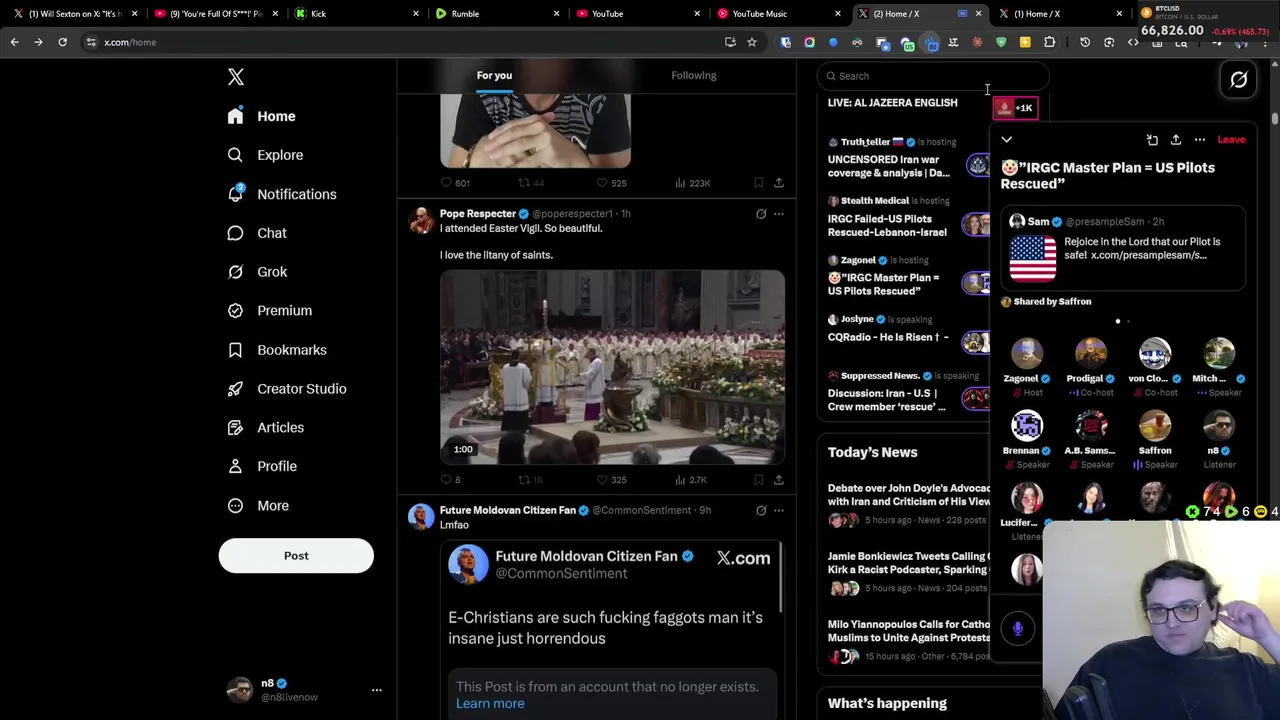Expand the More menu in sidebar
The image size is (1280, 720).
259,506
